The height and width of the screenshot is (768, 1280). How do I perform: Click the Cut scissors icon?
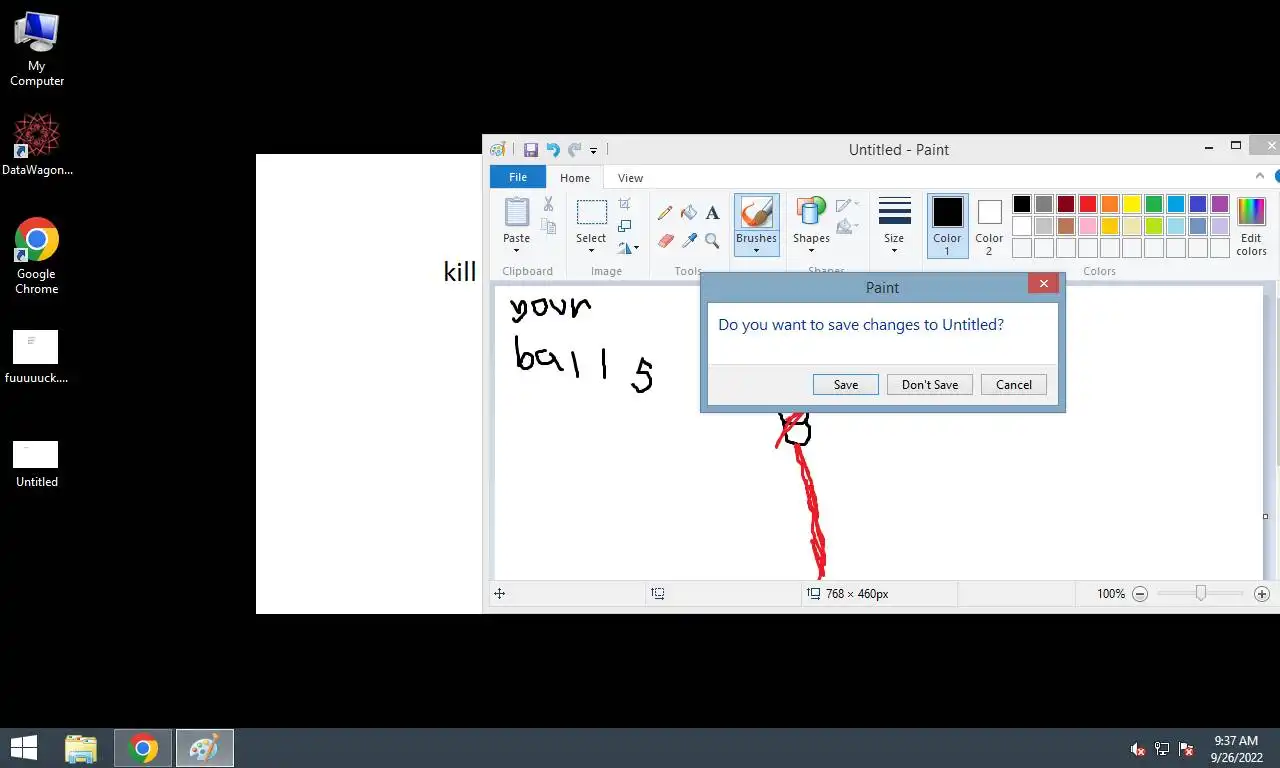[548, 204]
